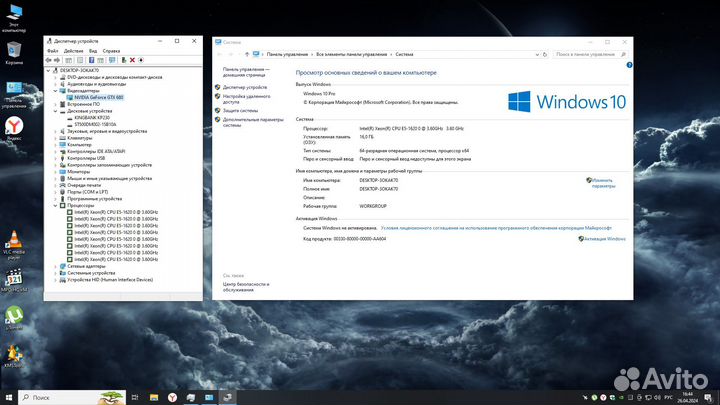720x405 pixels.
Task: Open the Microsoft license terms link
Action: [496, 228]
